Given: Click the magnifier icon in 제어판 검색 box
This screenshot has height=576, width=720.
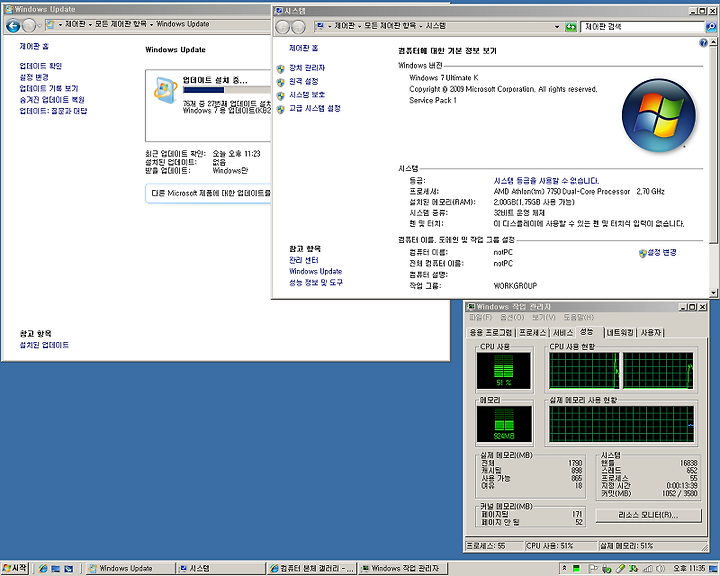Looking at the screenshot, I should click(710, 27).
